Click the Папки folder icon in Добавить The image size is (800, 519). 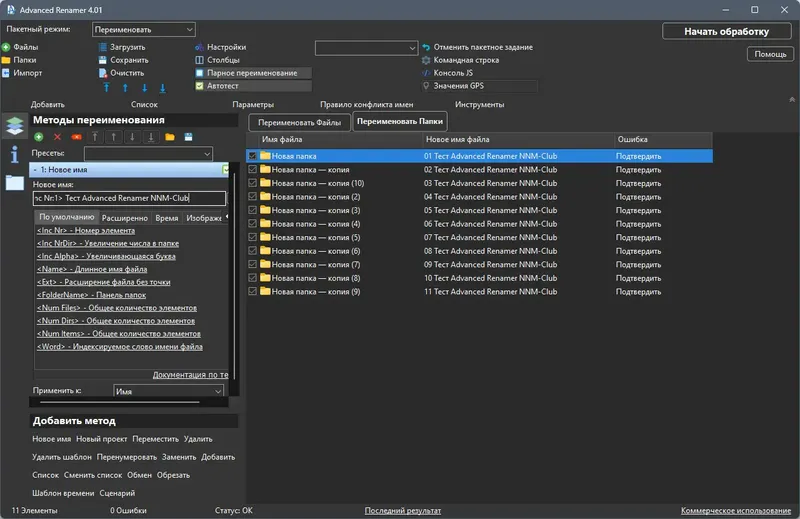tap(6, 60)
